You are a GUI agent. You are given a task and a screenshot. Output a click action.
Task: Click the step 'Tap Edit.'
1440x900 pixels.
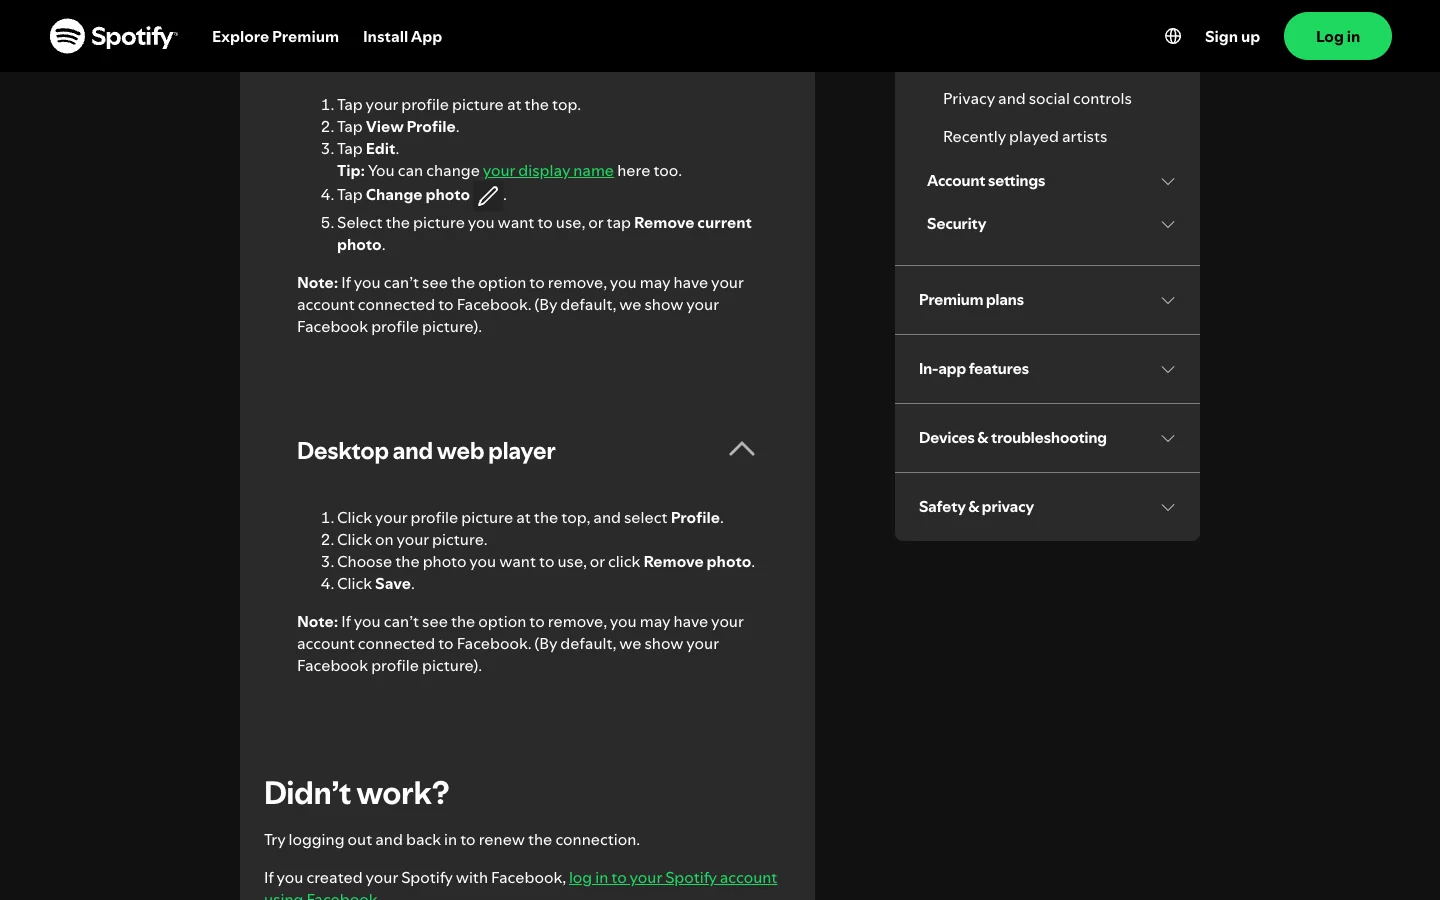click(368, 149)
